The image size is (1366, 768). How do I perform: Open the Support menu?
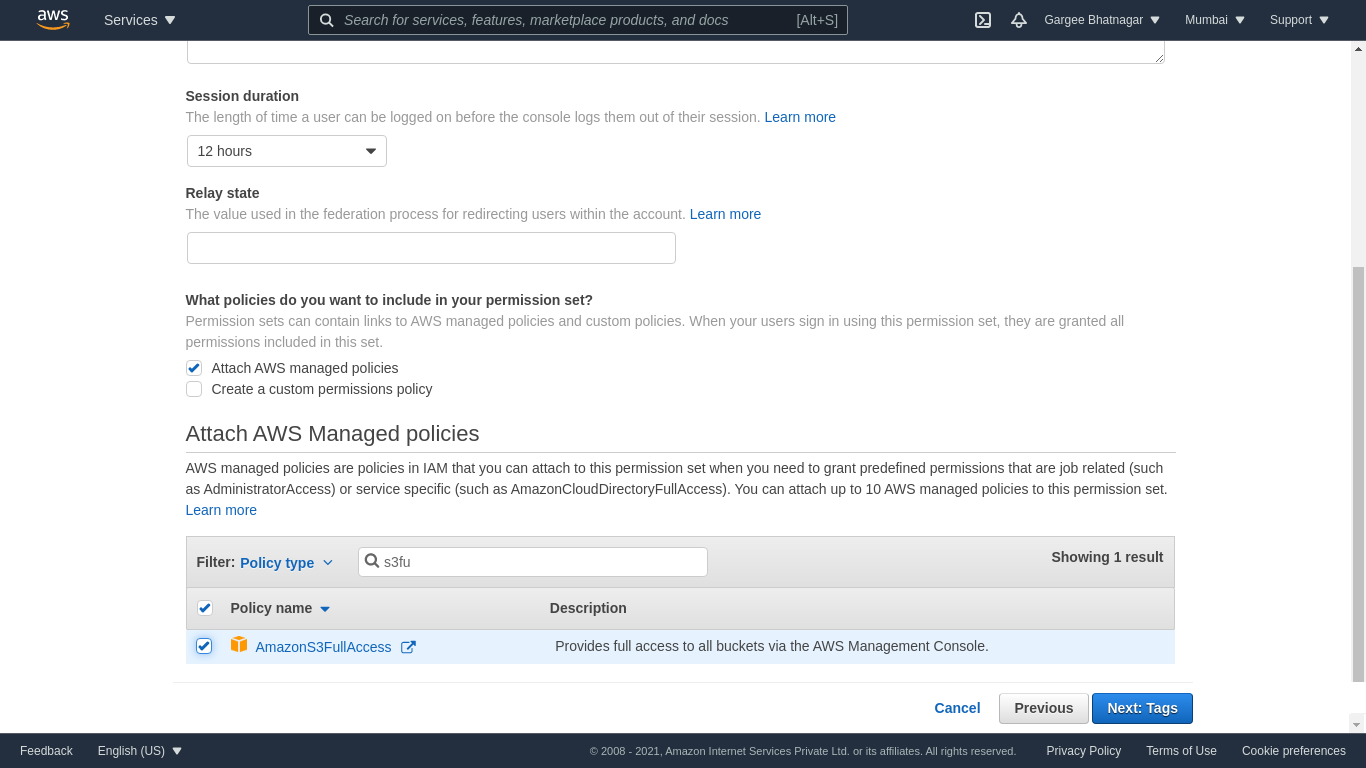1299,20
